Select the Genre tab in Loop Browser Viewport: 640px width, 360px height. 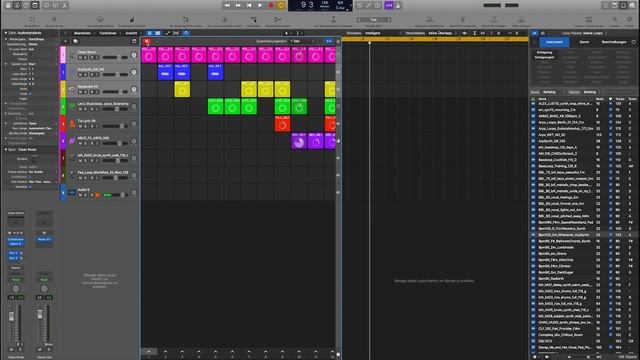584,42
